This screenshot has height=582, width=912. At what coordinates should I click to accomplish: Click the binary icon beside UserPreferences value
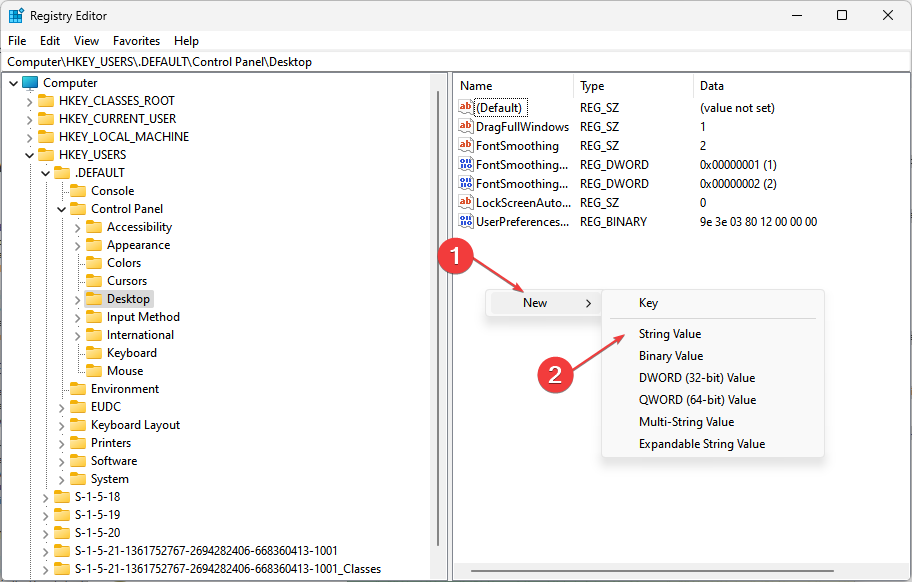[465, 222]
